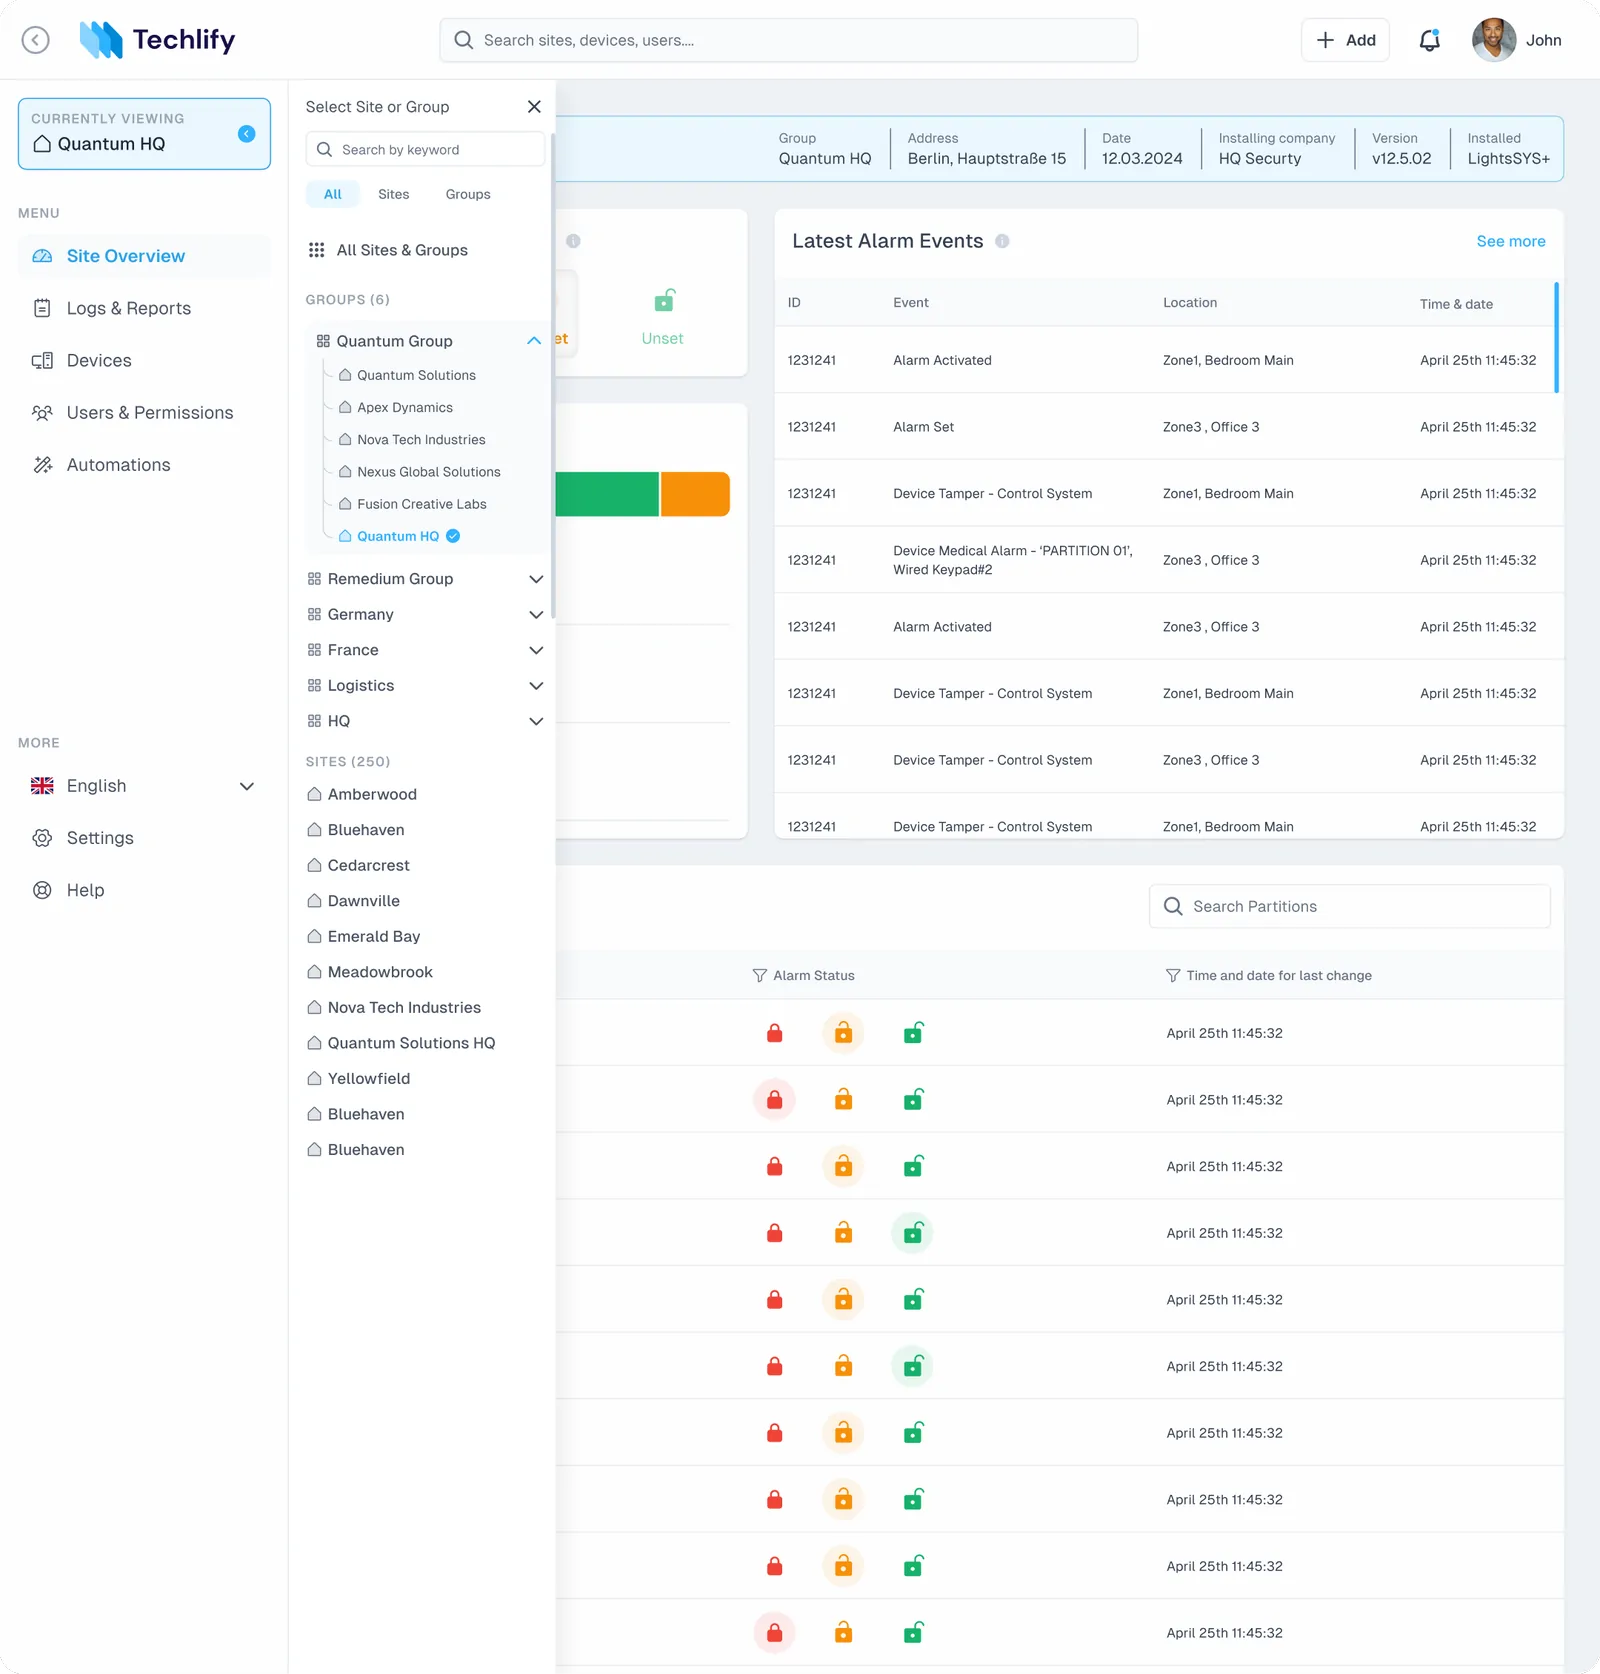This screenshot has height=1674, width=1600.
Task: Switch to the Sites tab
Action: pos(394,194)
